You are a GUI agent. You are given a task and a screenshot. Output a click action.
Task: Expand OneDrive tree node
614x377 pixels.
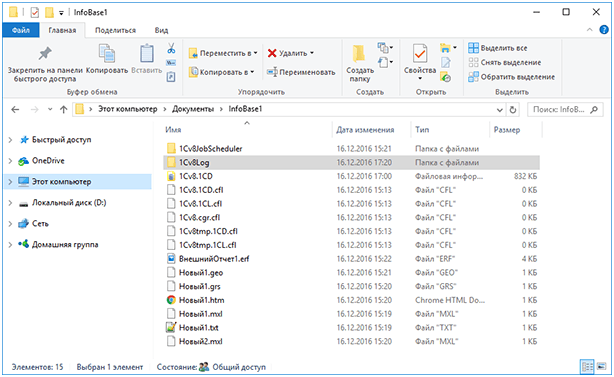[10, 161]
